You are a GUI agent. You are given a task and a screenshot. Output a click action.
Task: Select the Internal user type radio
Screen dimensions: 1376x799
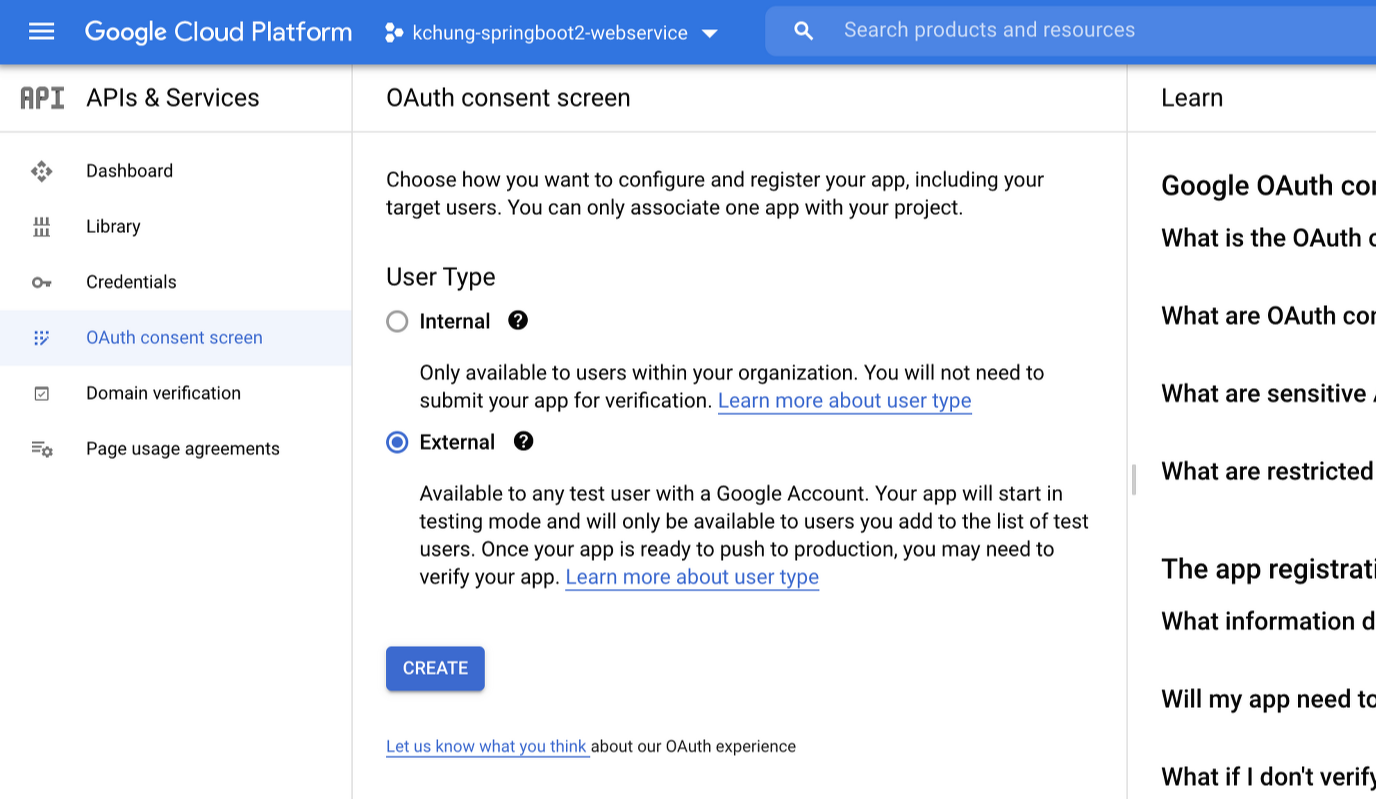pyautogui.click(x=397, y=321)
